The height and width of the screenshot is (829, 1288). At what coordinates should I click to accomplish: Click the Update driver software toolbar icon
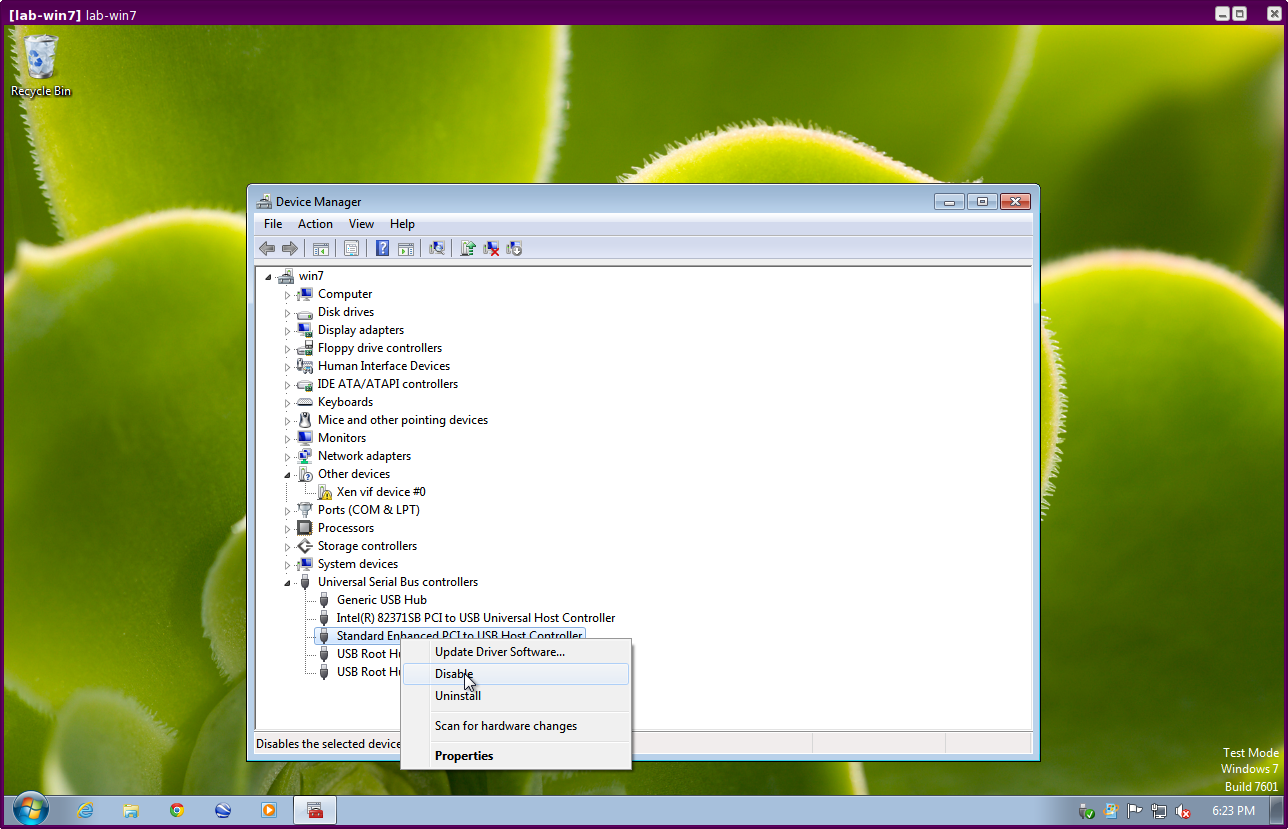(x=466, y=248)
